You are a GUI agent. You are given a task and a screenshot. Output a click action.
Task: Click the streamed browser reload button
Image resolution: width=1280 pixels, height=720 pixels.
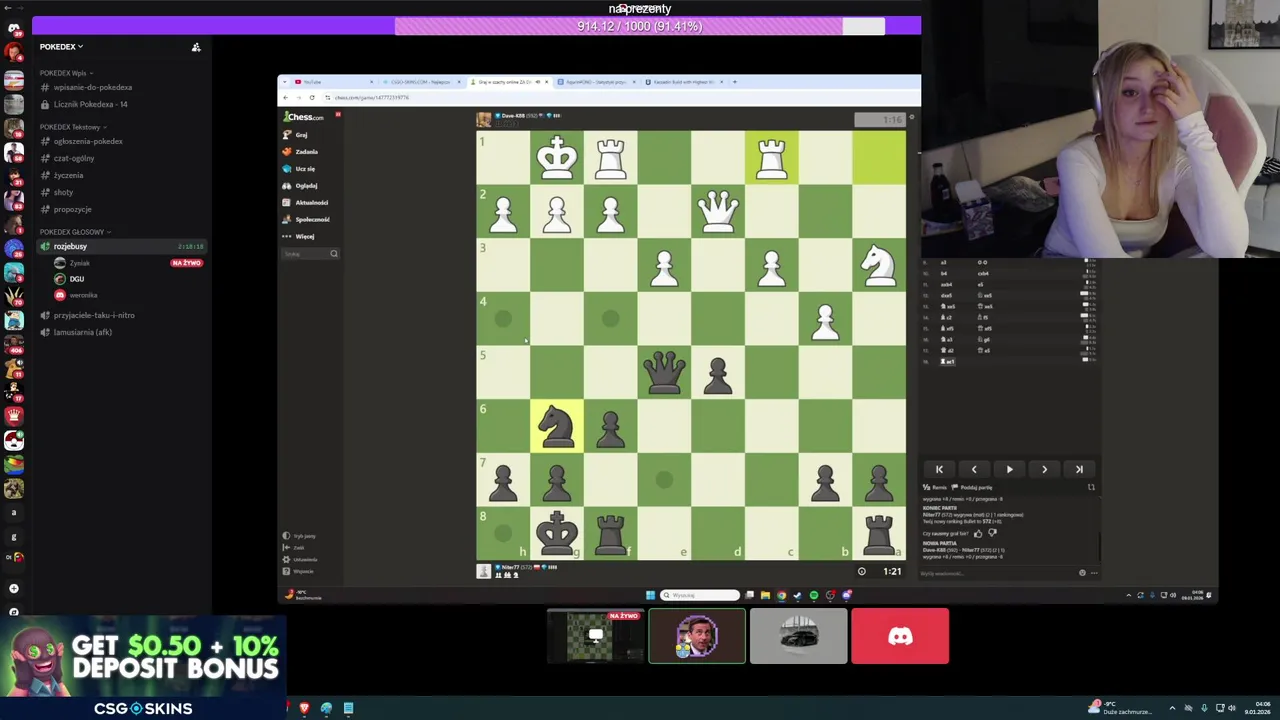(x=312, y=97)
